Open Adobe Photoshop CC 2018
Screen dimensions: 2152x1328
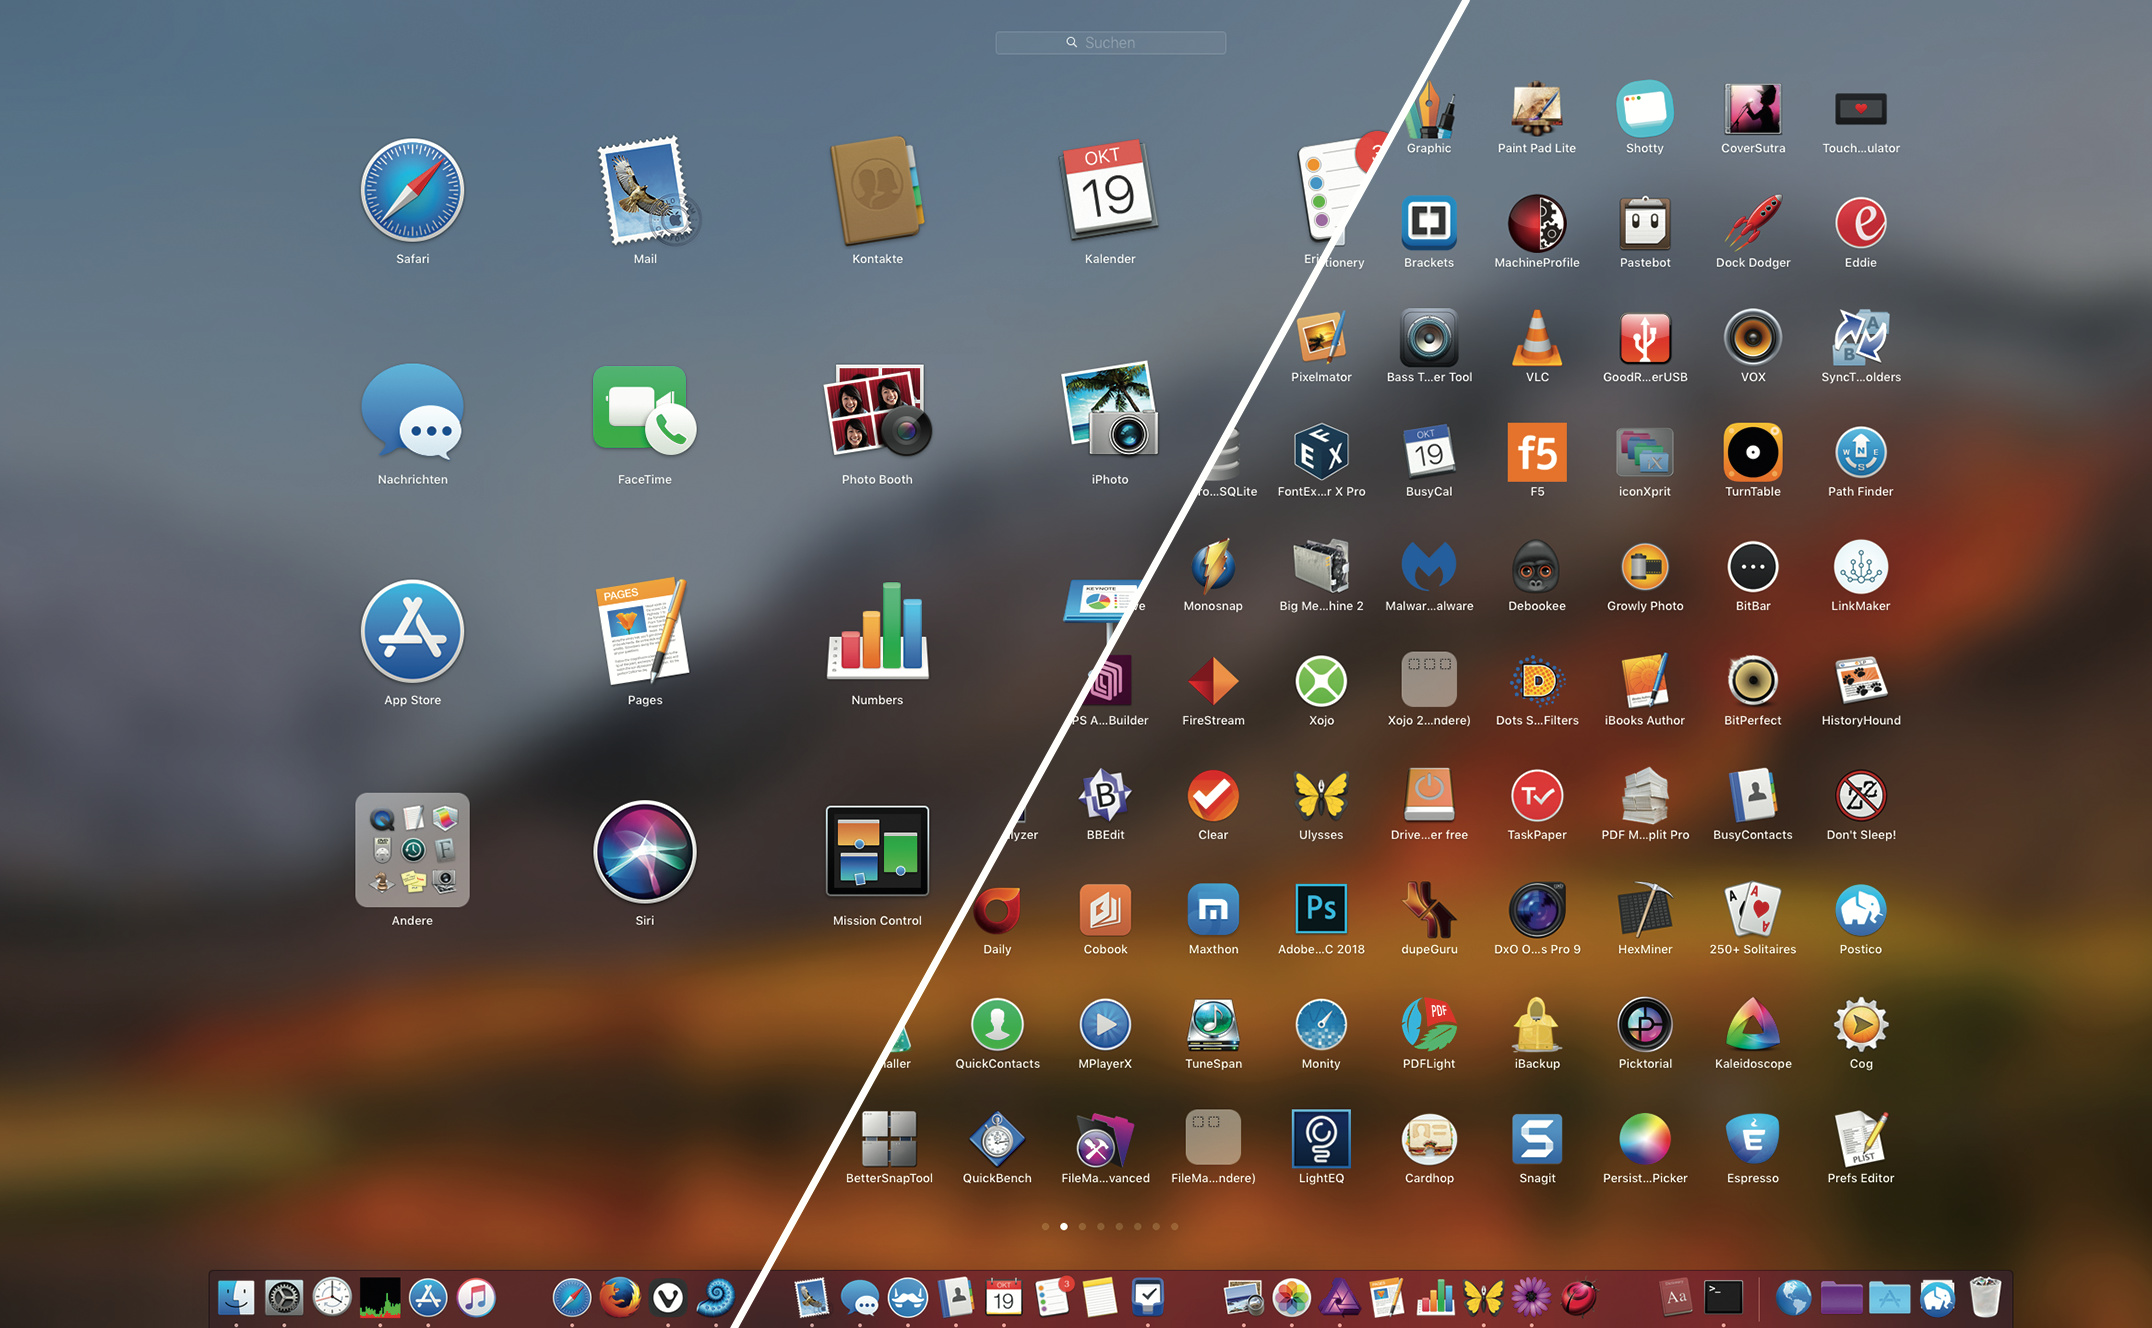tap(1321, 909)
